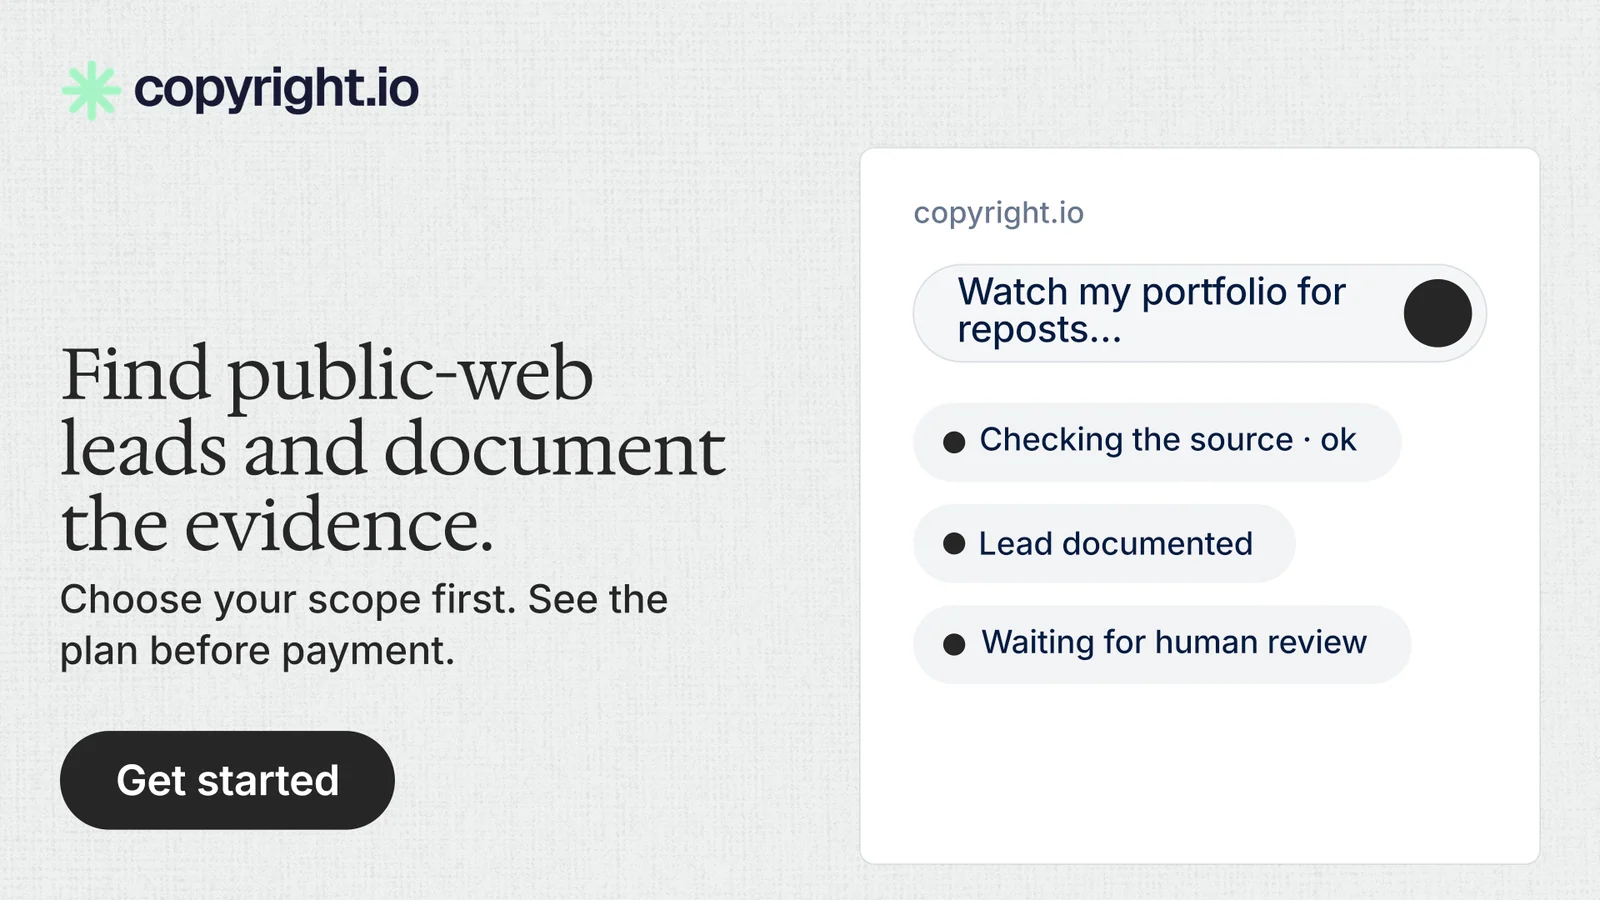The width and height of the screenshot is (1600, 900).
Task: Open the copyright.io brand wordmark
Action: point(276,89)
